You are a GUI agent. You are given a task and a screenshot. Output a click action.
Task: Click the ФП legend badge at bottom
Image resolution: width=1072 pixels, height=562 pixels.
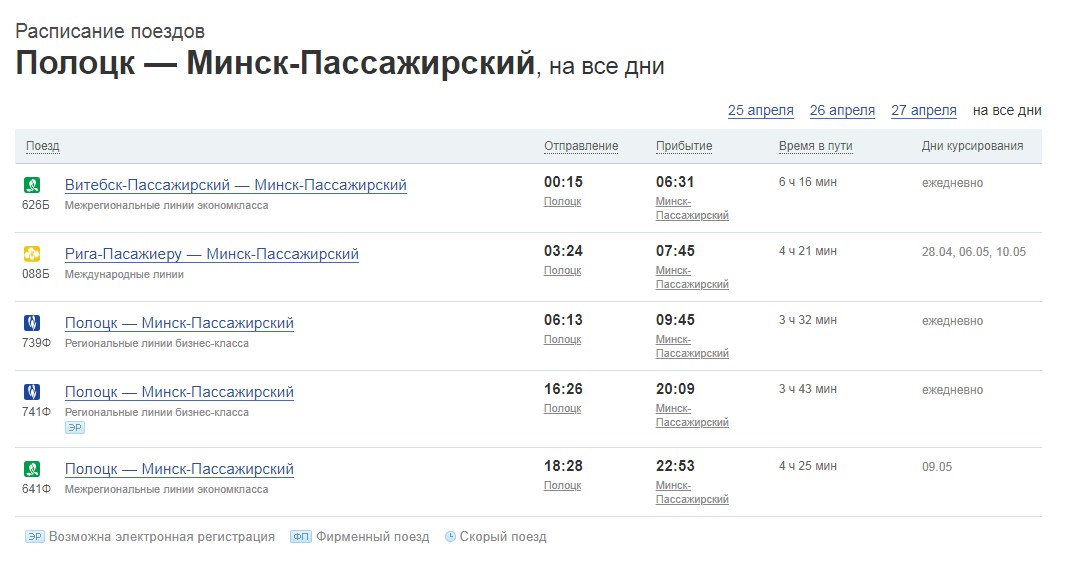click(x=300, y=537)
